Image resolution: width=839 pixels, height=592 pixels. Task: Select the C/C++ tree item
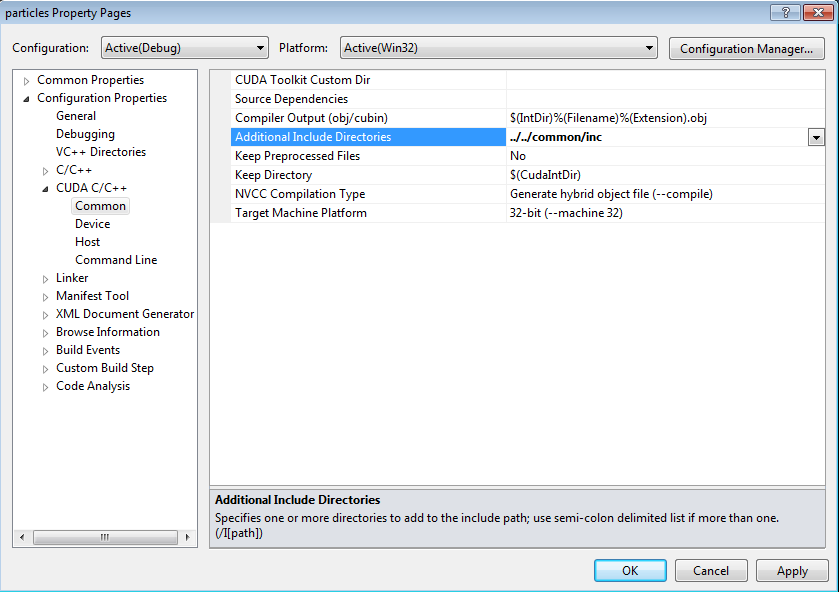[74, 170]
